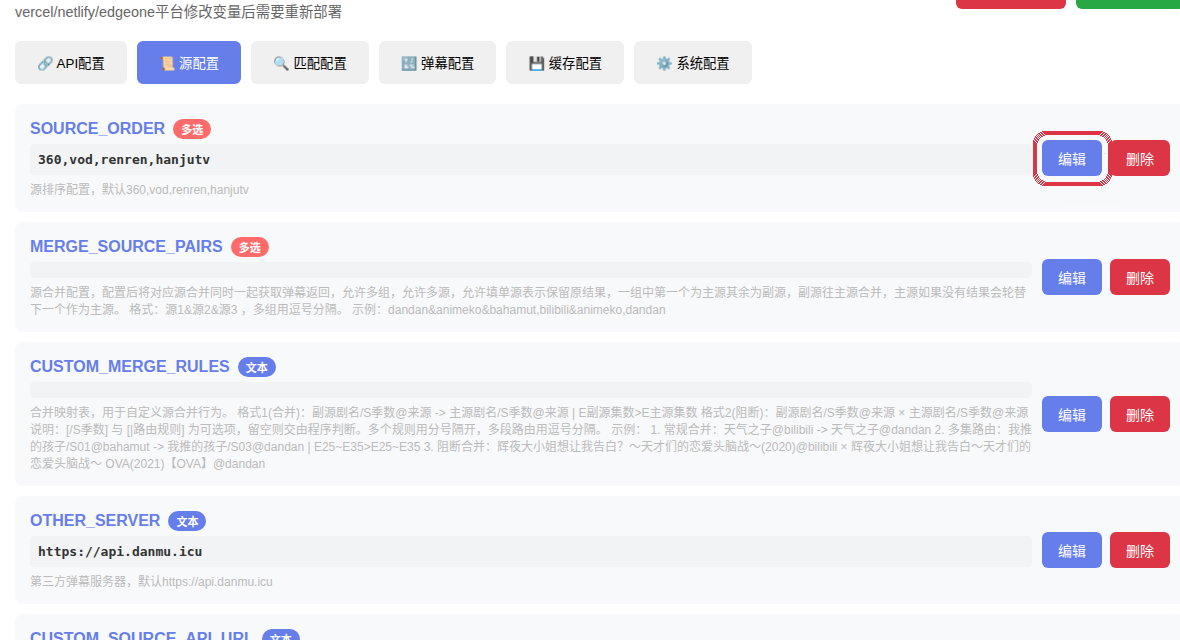Click gear icon on 系统配置 tab

pyautogui.click(x=664, y=63)
